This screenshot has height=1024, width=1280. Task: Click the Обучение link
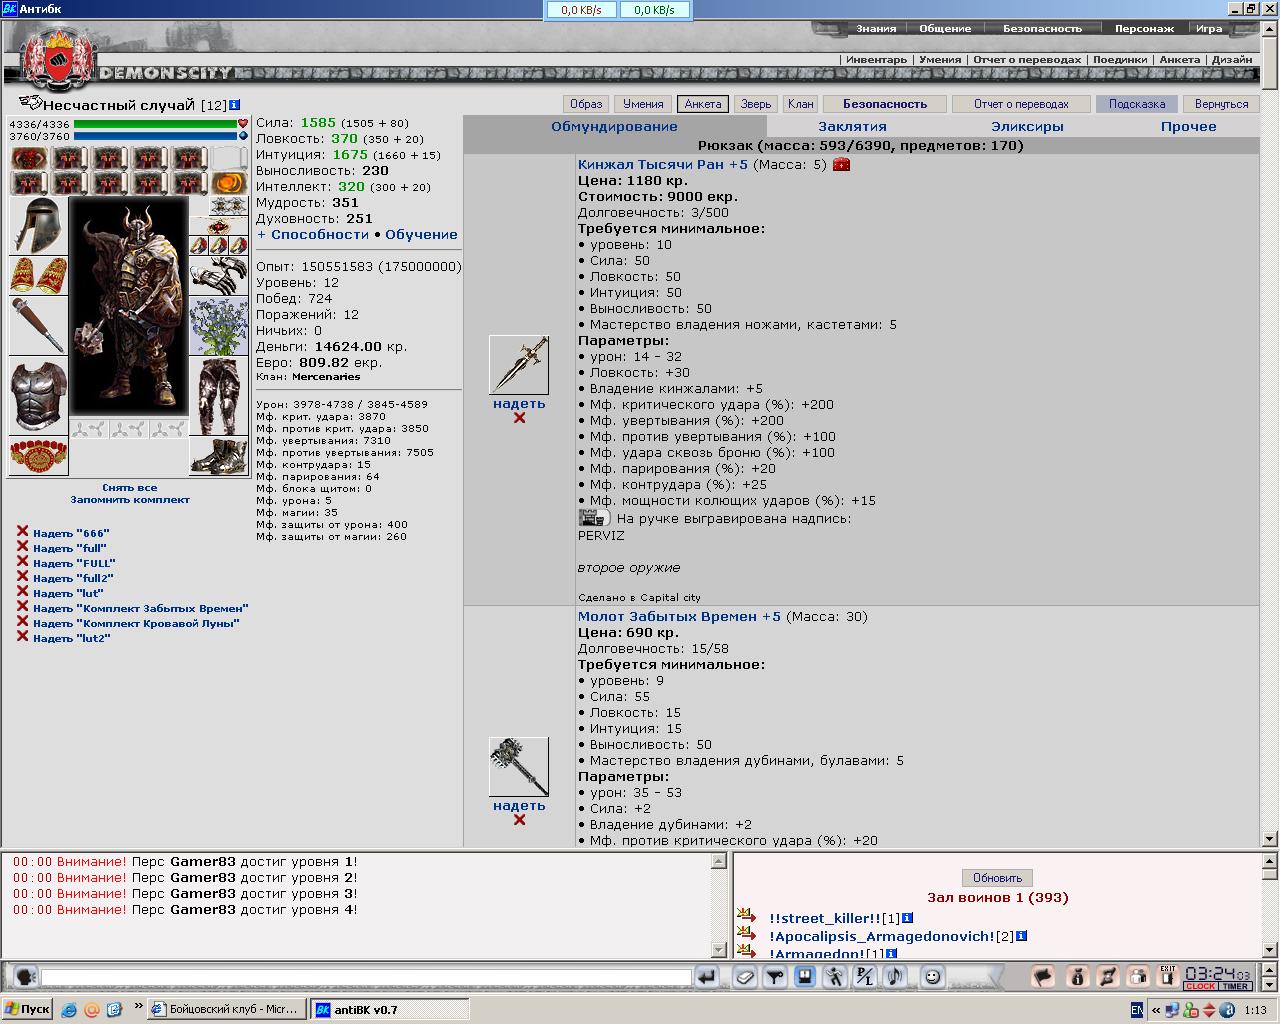pyautogui.click(x=421, y=234)
